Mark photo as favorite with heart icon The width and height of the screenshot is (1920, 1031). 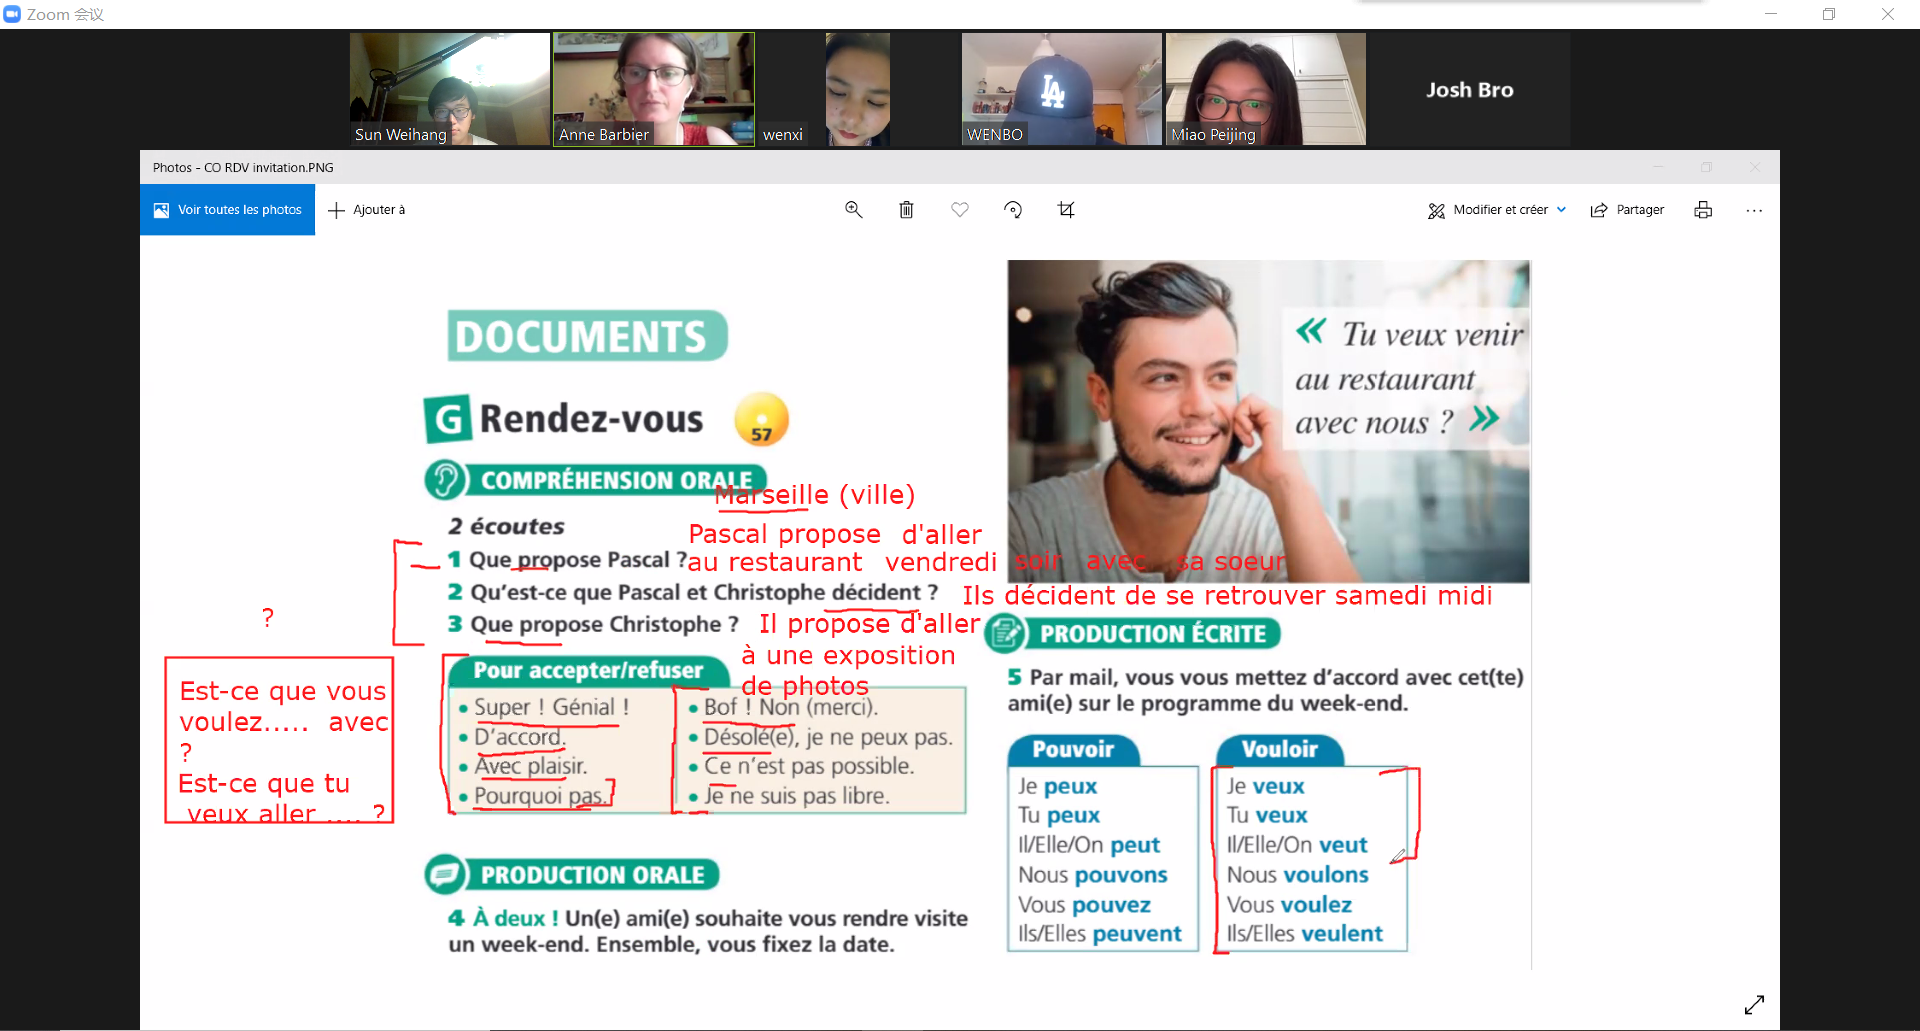960,210
